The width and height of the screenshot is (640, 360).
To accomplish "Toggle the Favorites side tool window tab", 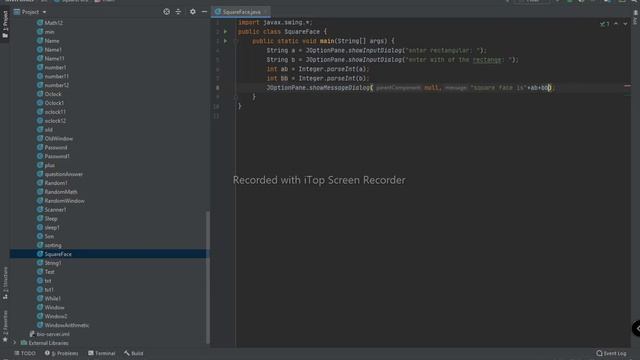I will (5, 325).
